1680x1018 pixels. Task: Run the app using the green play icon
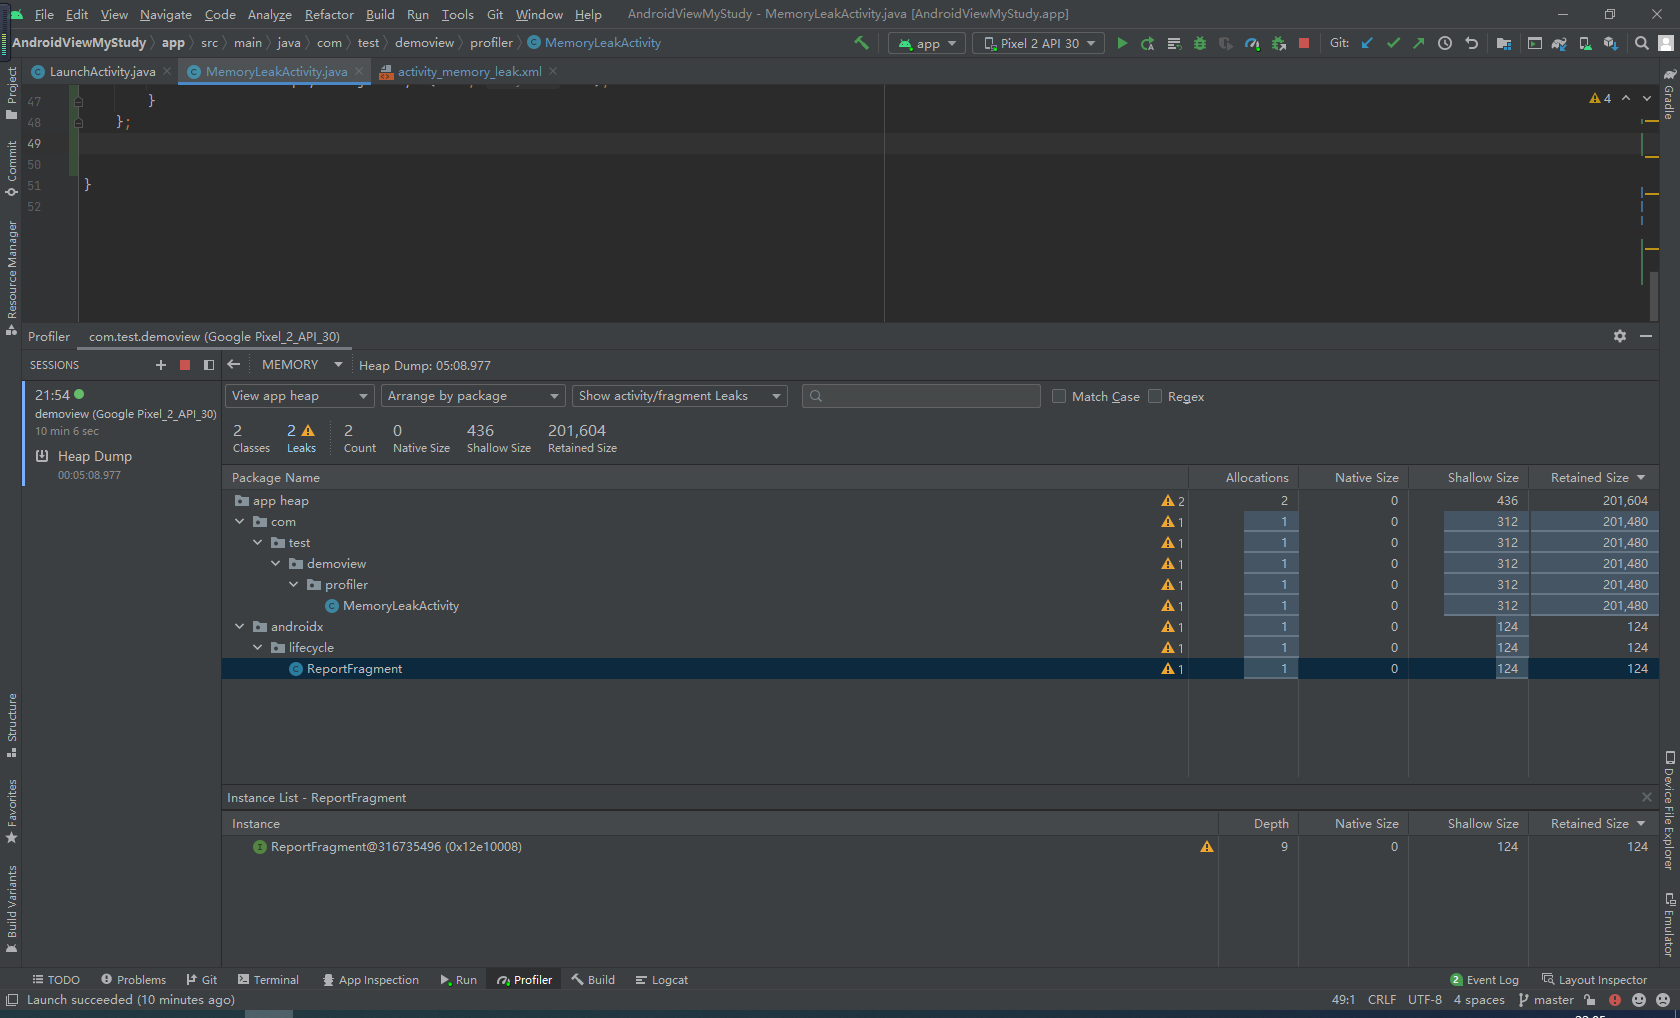coord(1122,43)
